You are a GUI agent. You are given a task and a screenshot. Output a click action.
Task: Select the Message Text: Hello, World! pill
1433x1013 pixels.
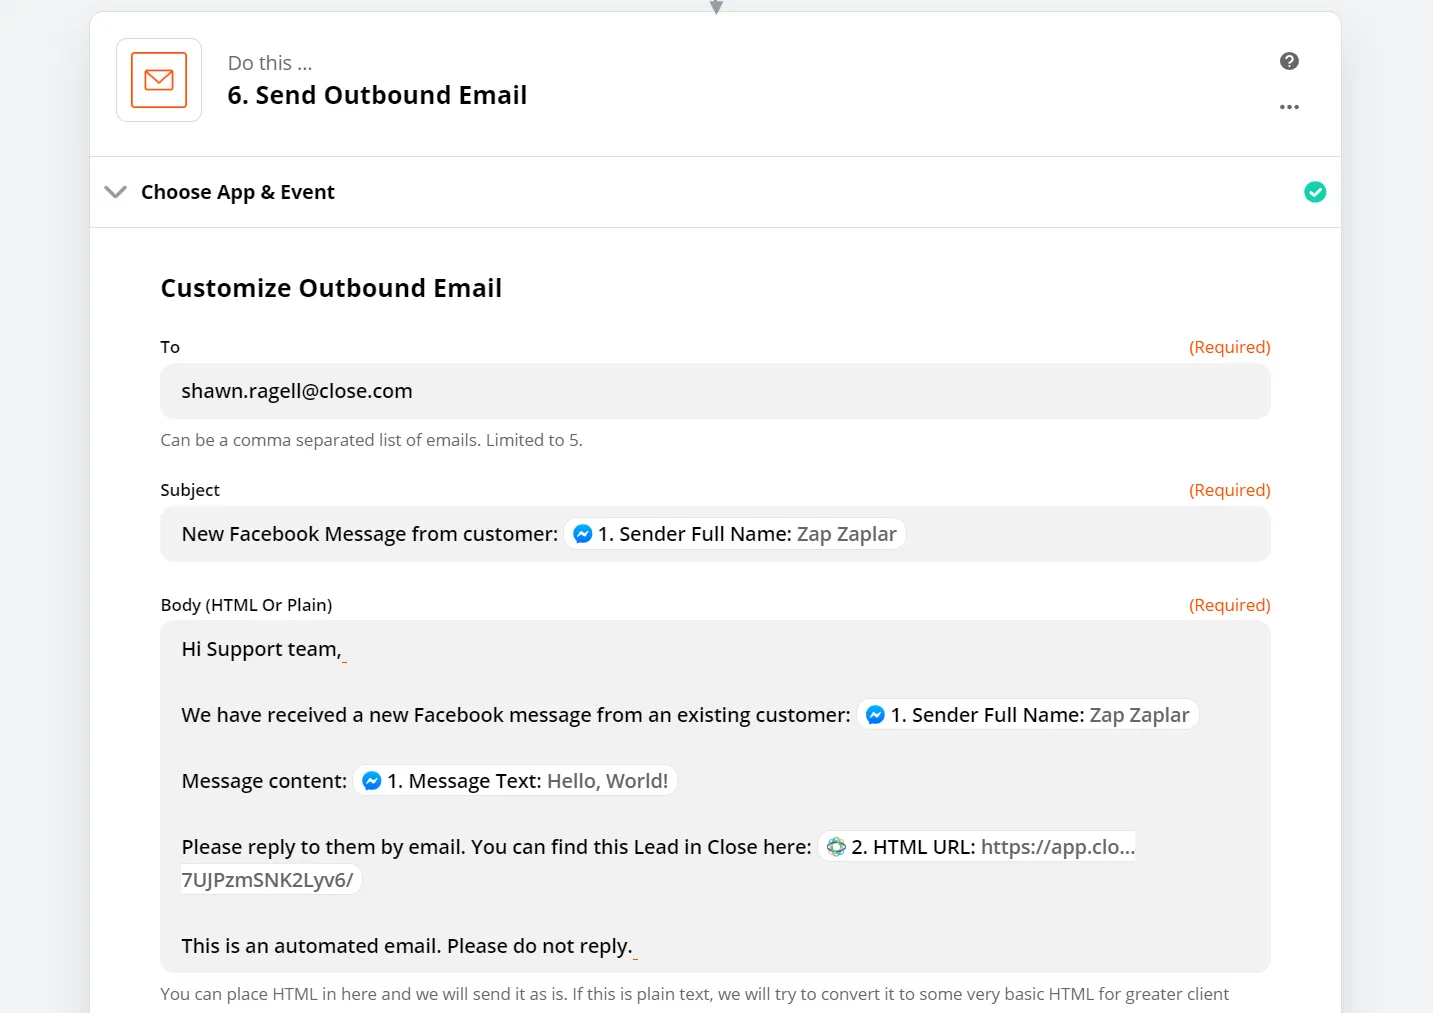pos(515,781)
